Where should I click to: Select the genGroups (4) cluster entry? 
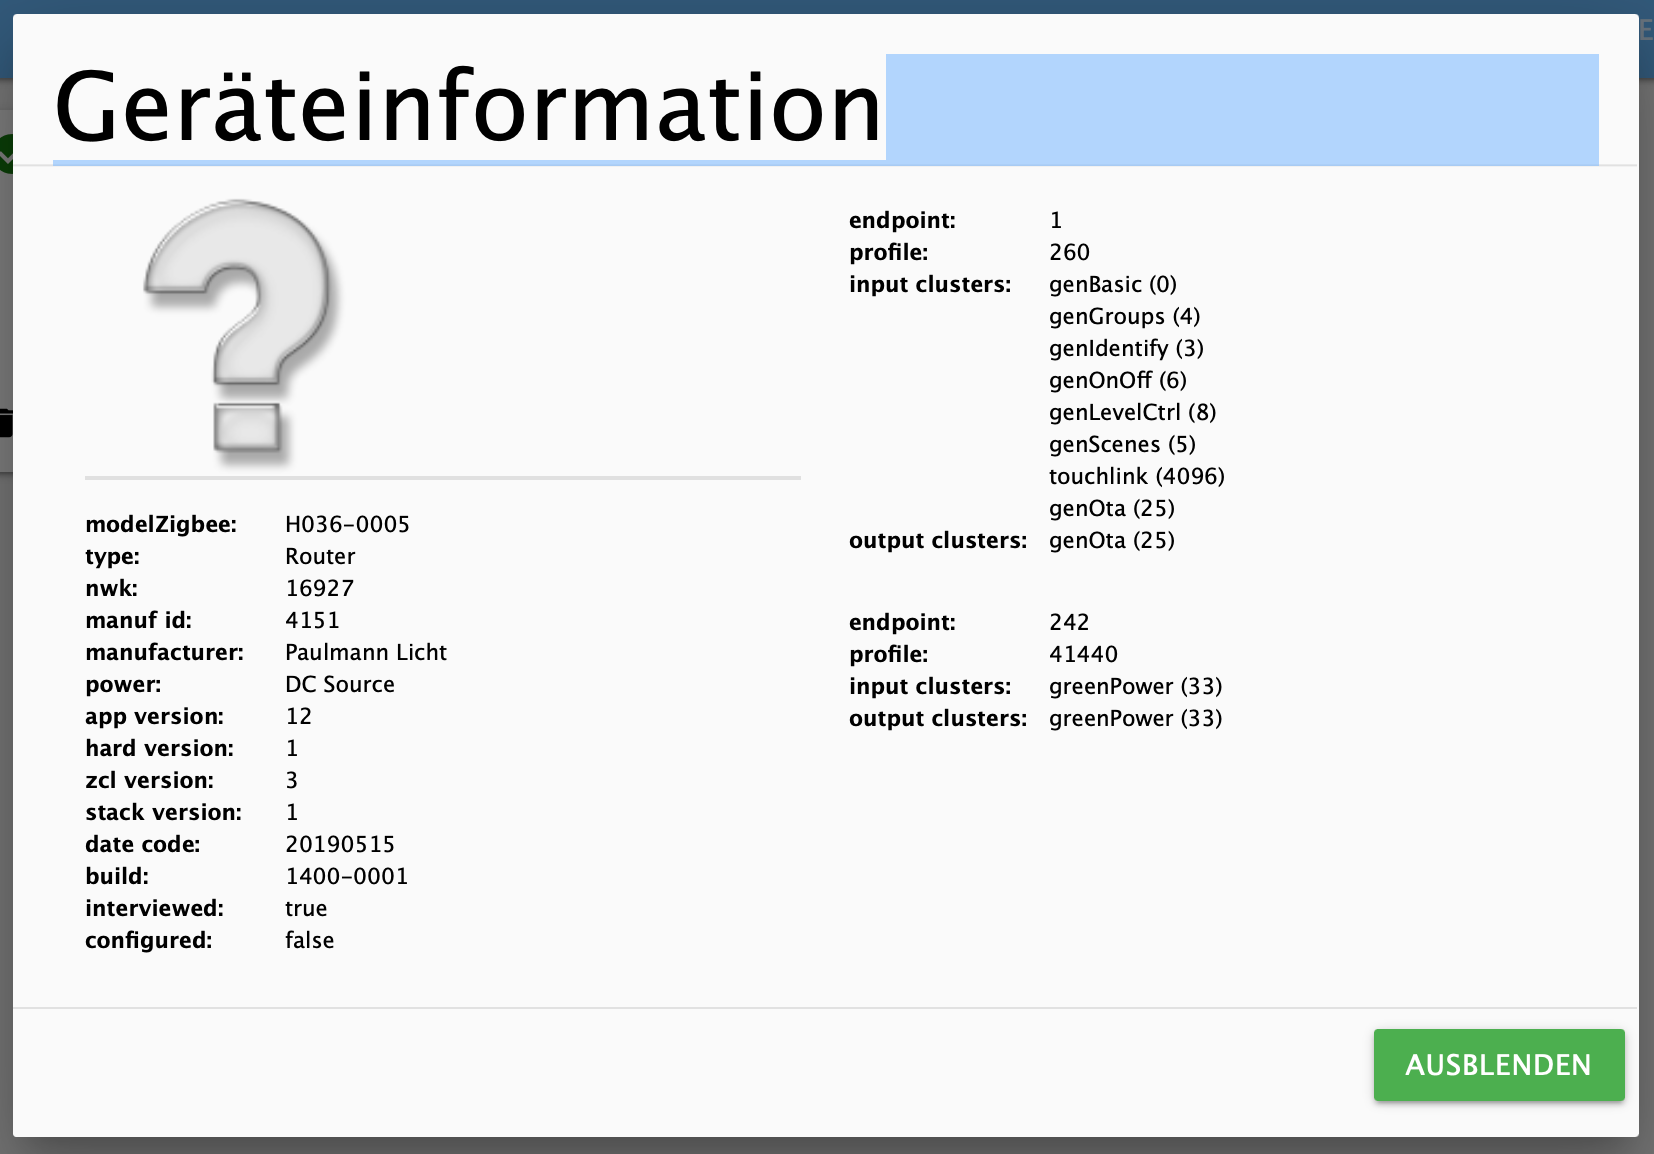[1124, 316]
